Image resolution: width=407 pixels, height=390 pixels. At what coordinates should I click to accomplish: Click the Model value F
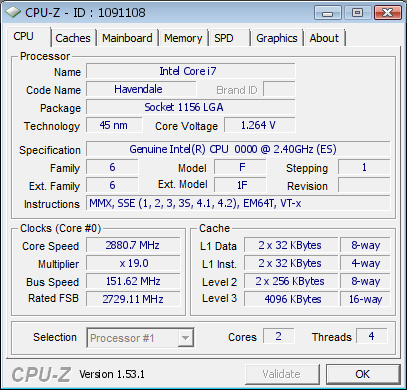pos(240,167)
